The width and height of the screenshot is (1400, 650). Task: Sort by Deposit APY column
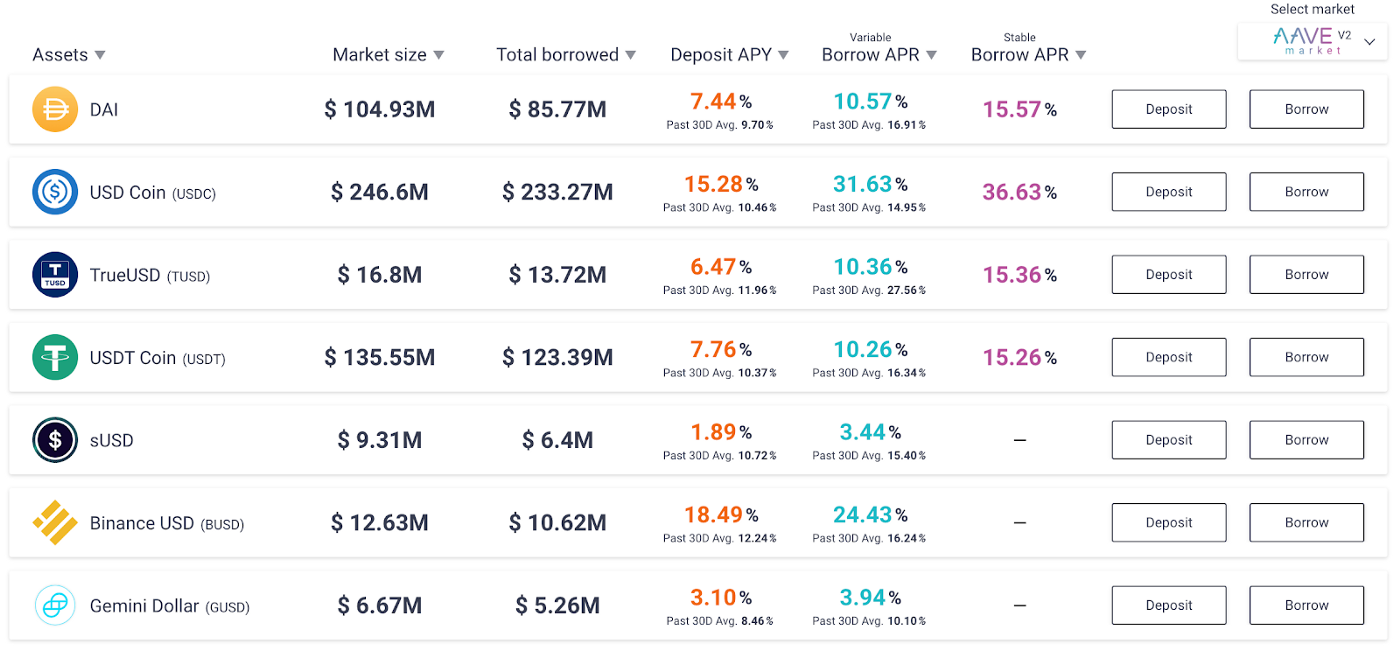730,55
